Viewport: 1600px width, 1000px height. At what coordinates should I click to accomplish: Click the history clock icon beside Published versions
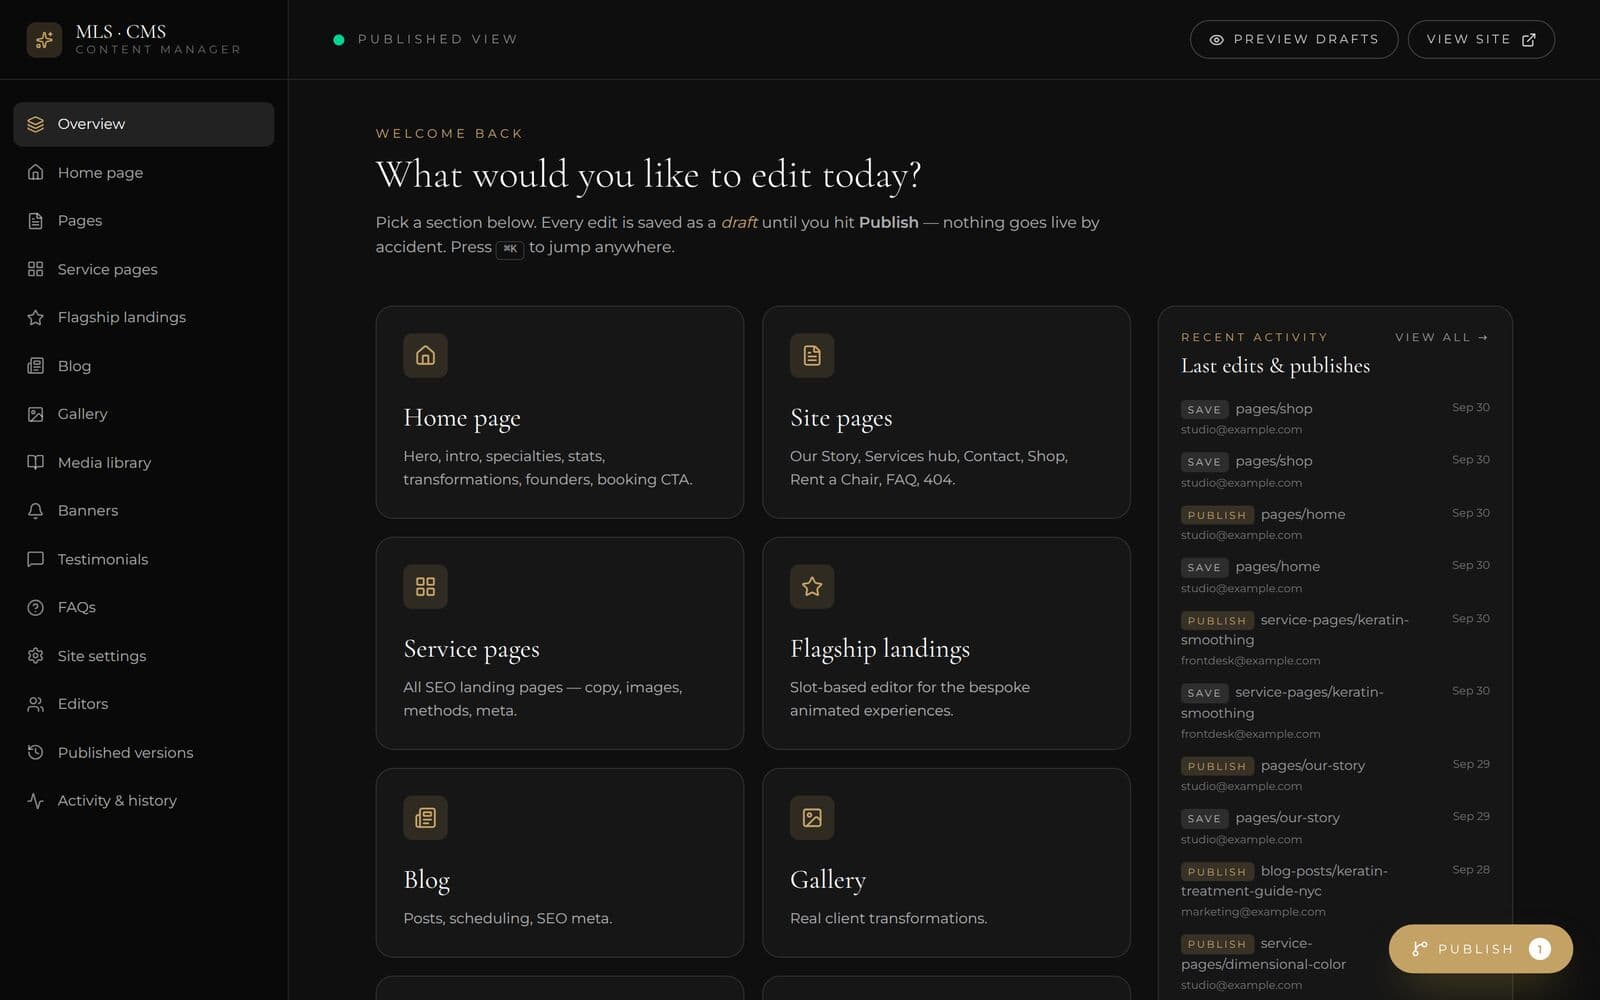point(36,753)
